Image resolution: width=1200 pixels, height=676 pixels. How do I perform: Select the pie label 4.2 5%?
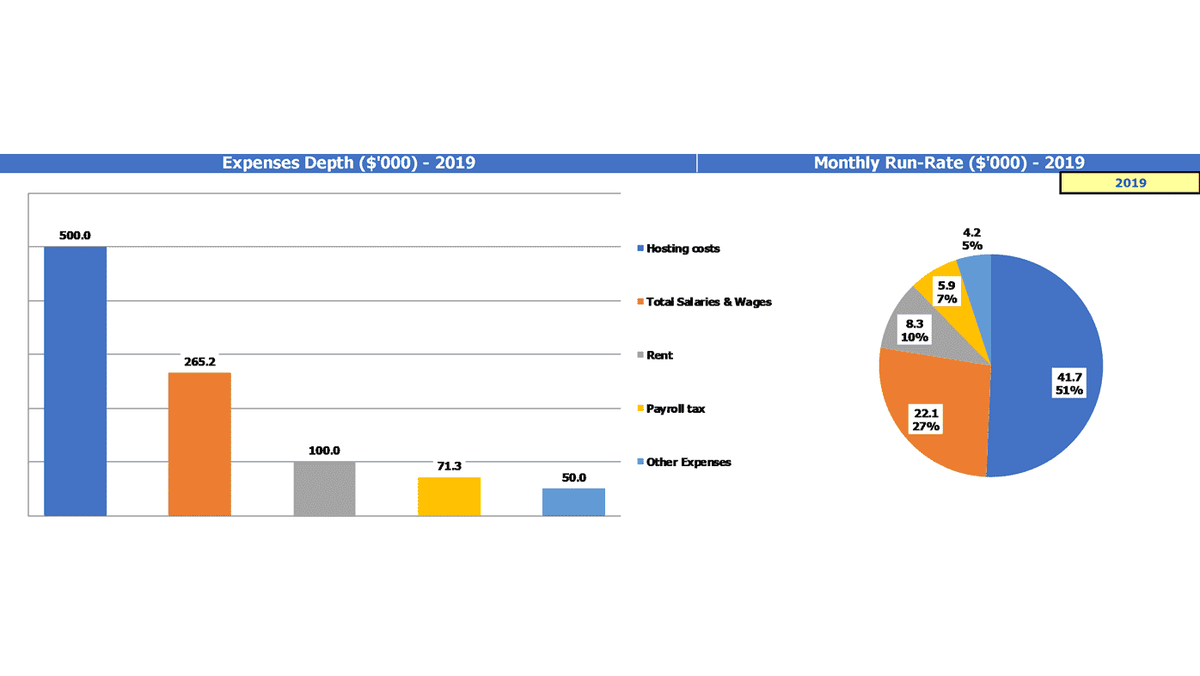(x=972, y=238)
